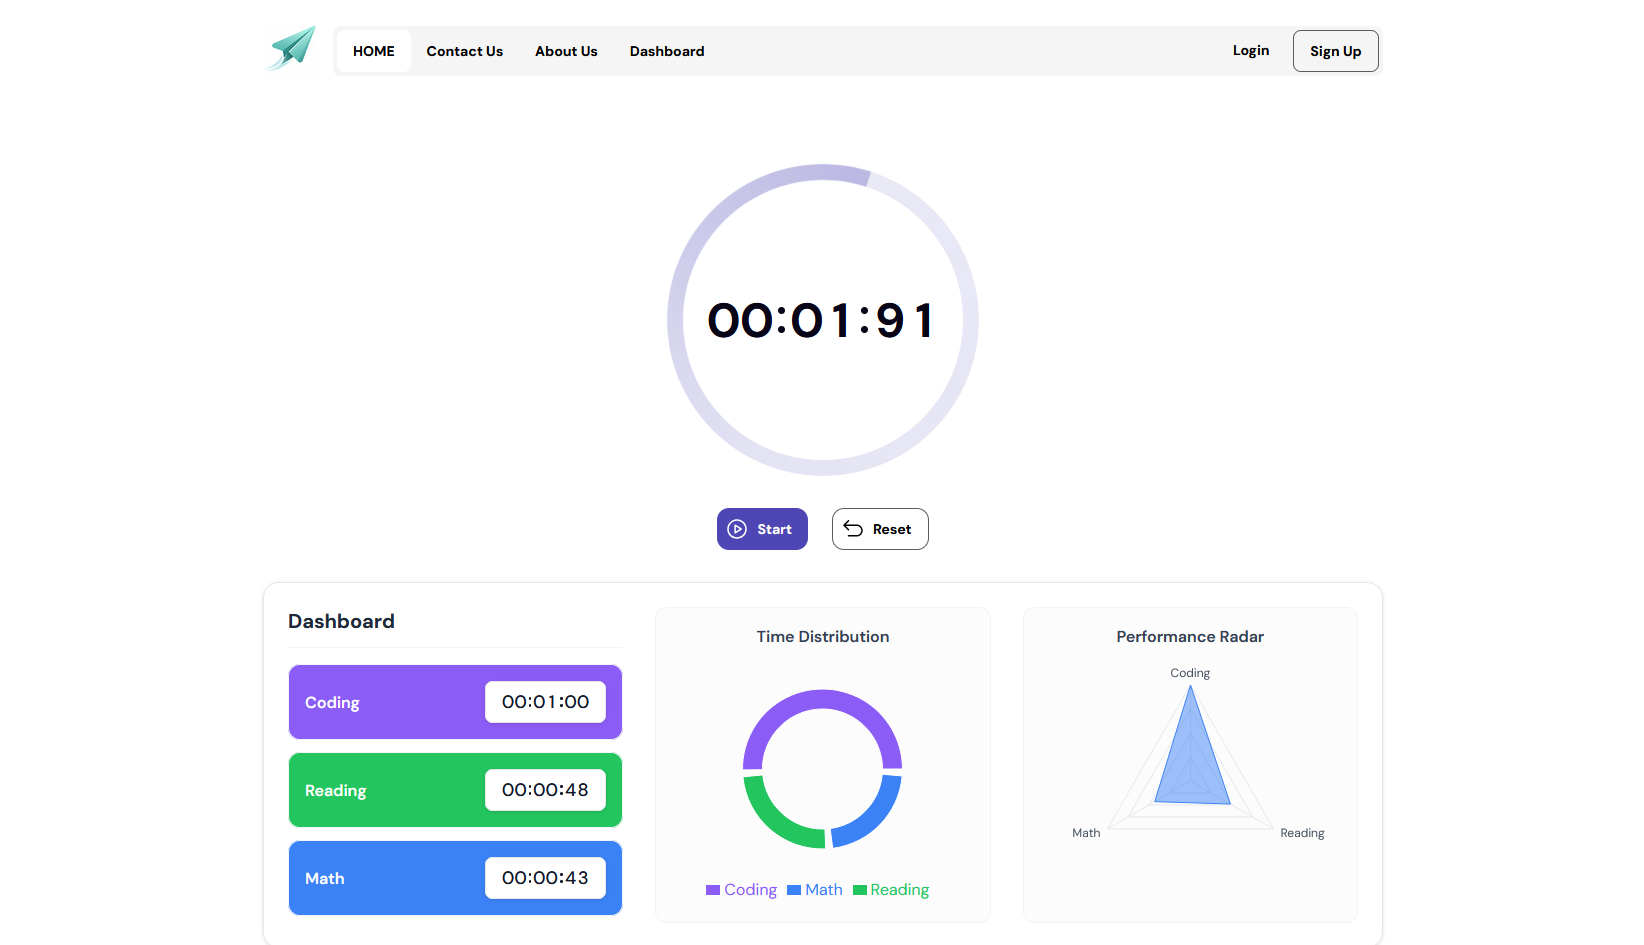Open the About Us page

tap(566, 51)
